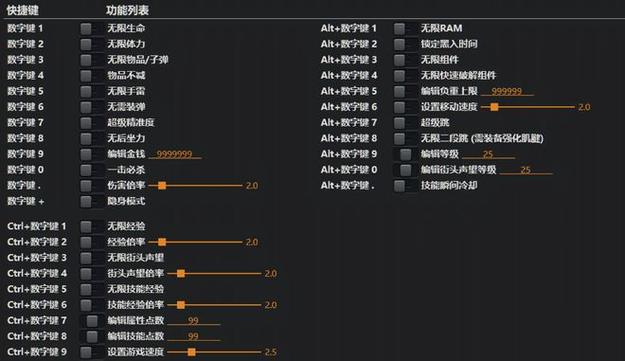Screen dimensions: 625x361
Task: Select hotkey label 数字键 0
Action: pyautogui.click(x=25, y=170)
